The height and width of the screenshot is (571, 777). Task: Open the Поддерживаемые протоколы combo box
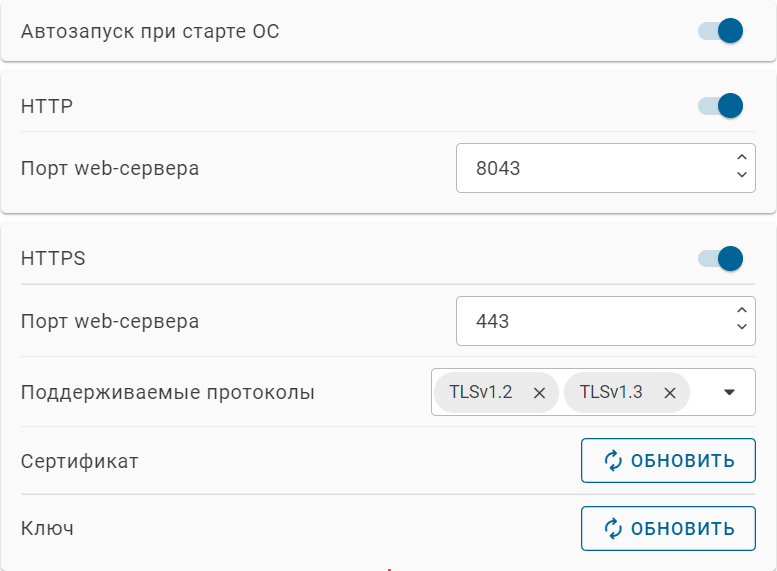tap(593, 392)
